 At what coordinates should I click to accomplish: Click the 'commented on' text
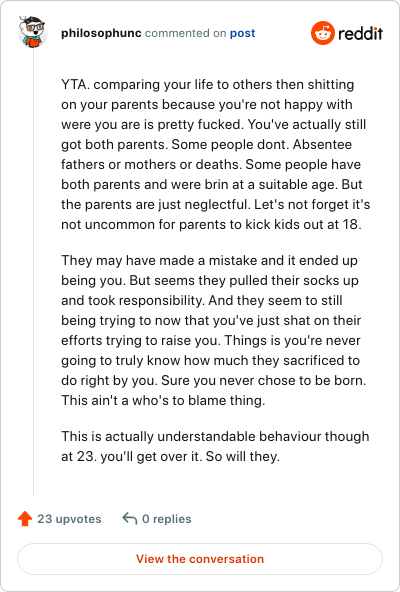(x=185, y=33)
